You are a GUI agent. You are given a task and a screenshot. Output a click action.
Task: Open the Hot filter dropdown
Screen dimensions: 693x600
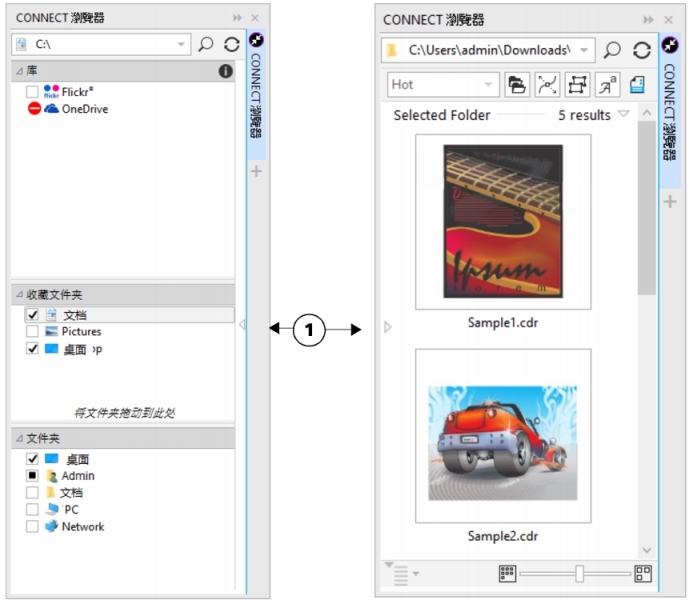point(489,85)
